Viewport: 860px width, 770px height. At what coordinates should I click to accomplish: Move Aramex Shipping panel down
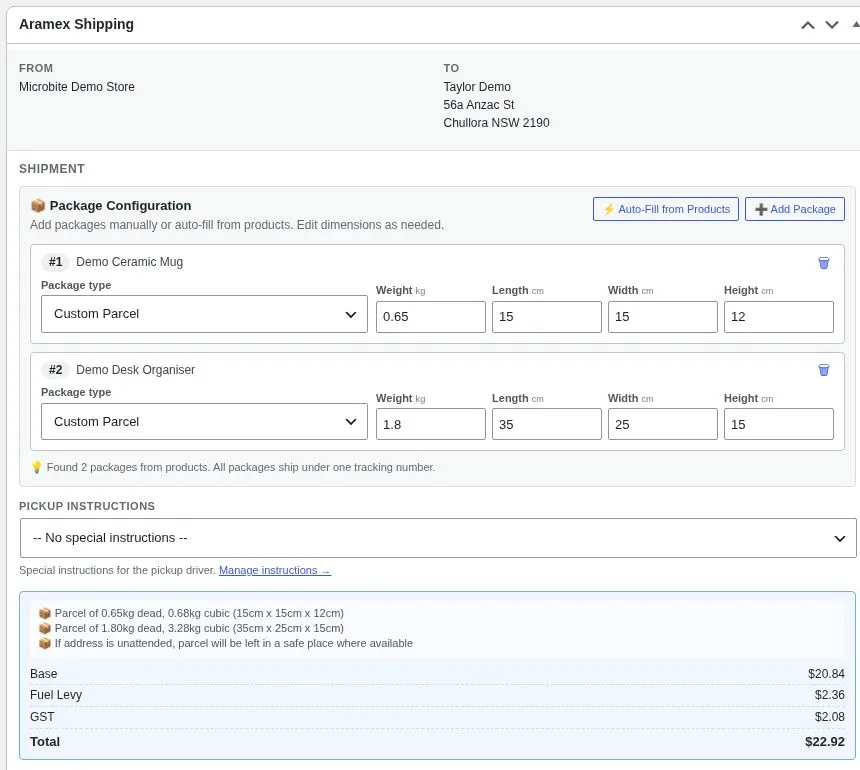tap(831, 25)
